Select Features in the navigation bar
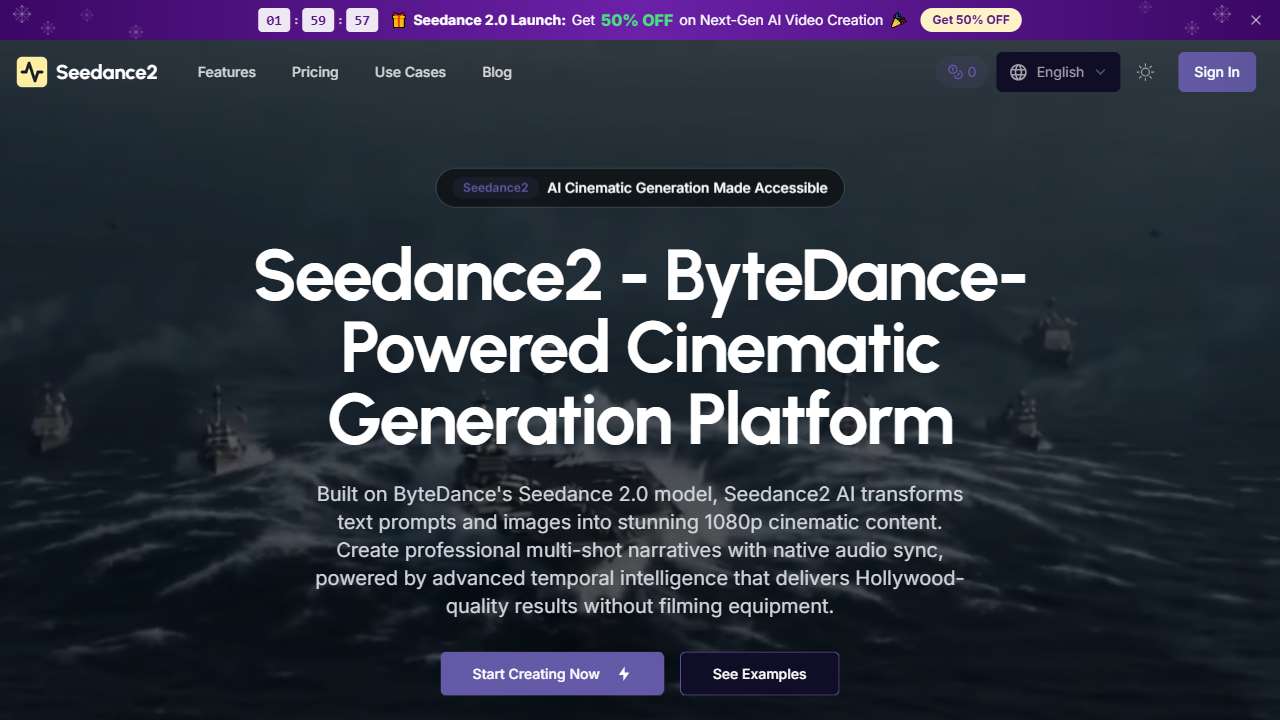The width and height of the screenshot is (1280, 720). pos(226,71)
